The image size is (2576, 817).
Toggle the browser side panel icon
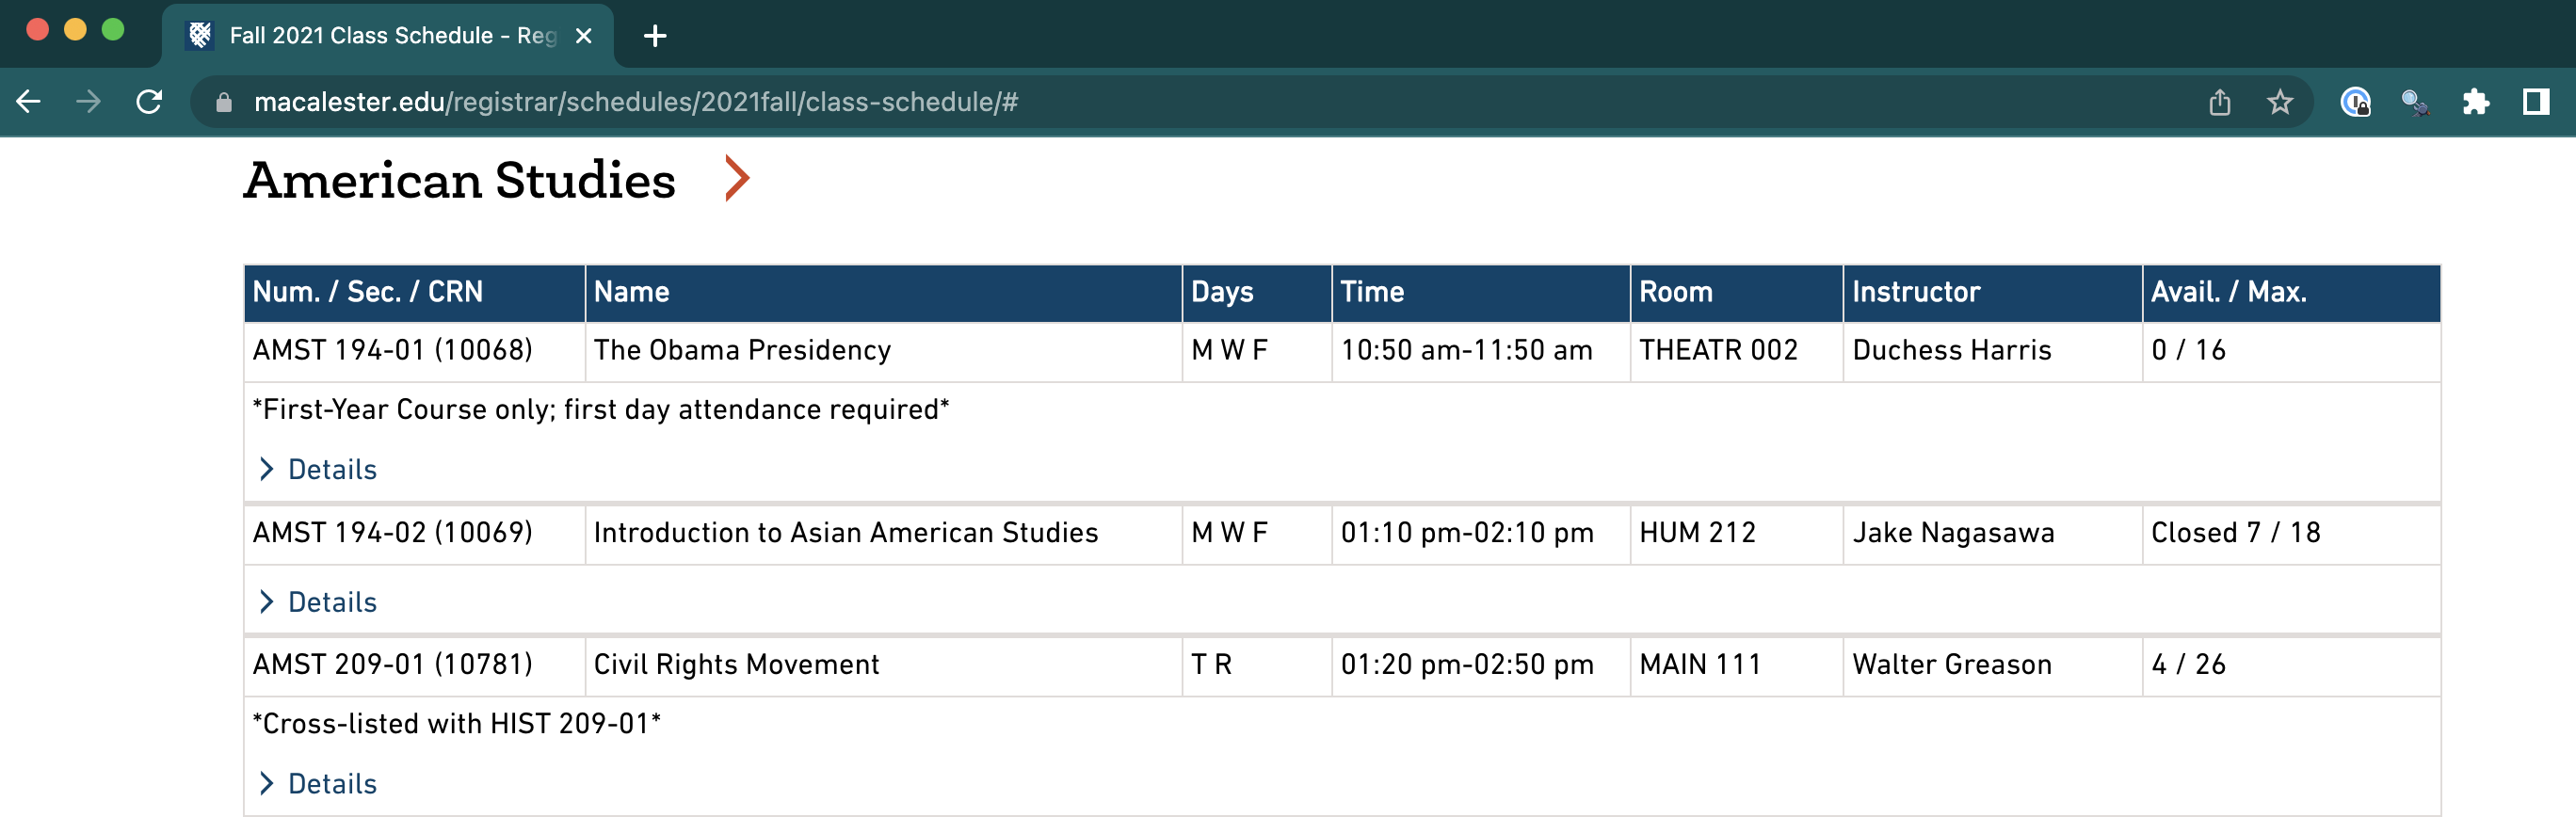coord(2535,102)
